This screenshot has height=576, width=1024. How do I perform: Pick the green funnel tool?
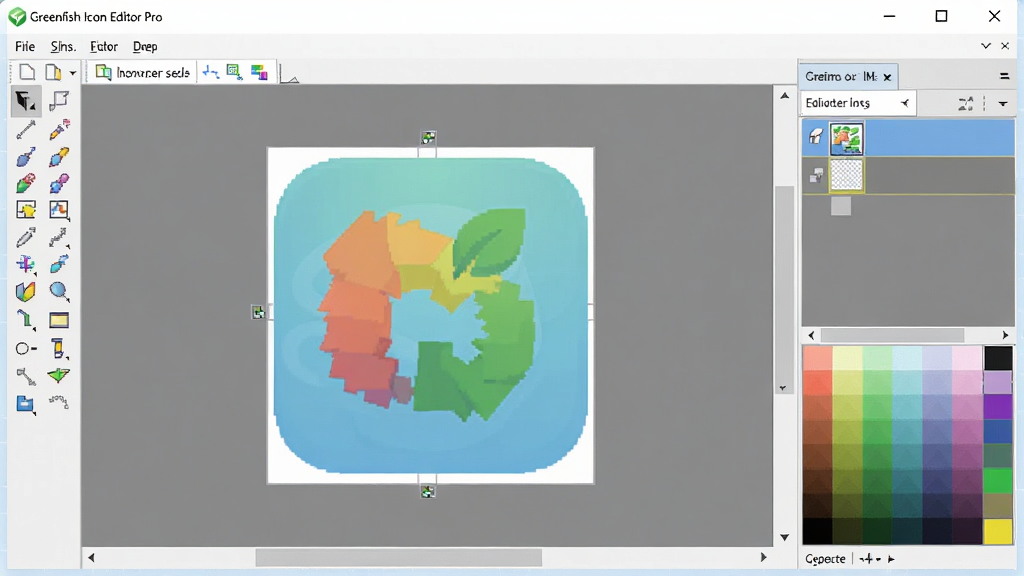59,376
